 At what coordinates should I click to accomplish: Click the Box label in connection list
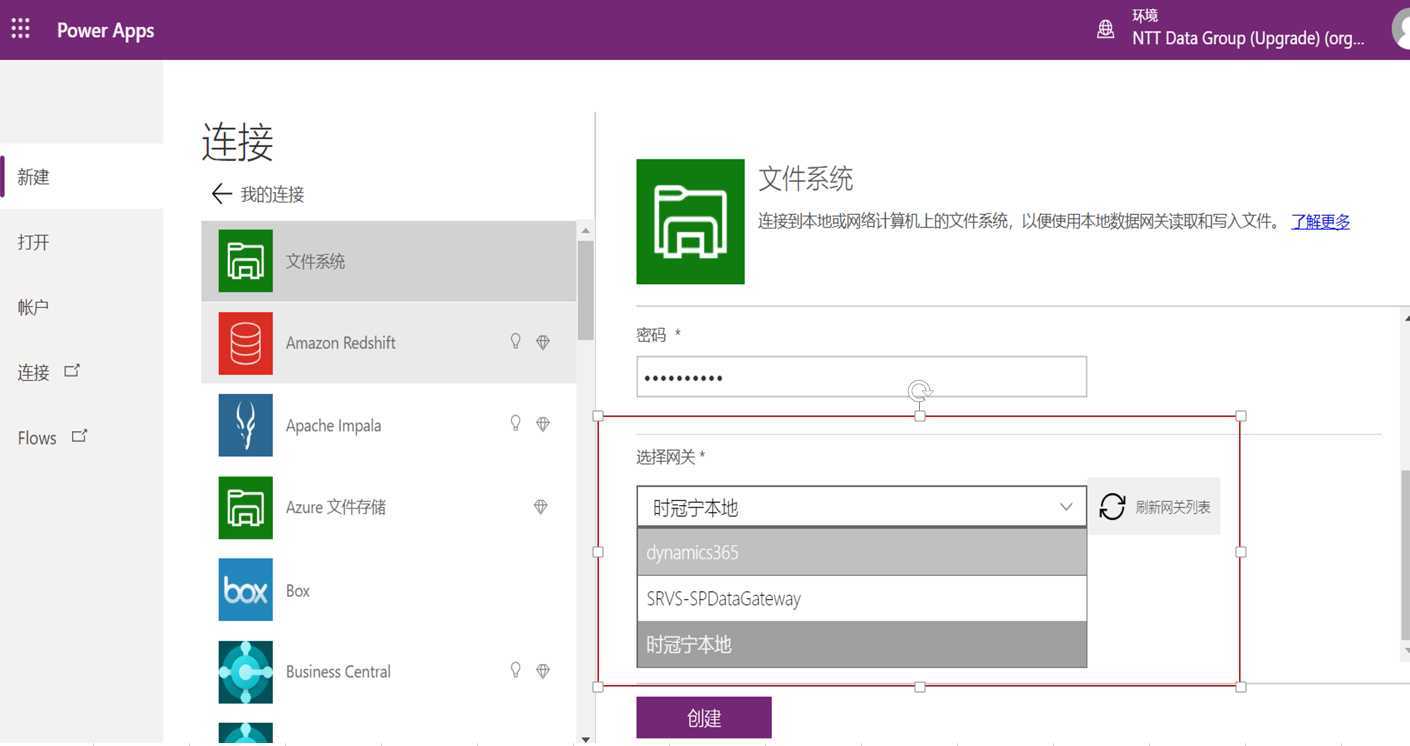(298, 590)
